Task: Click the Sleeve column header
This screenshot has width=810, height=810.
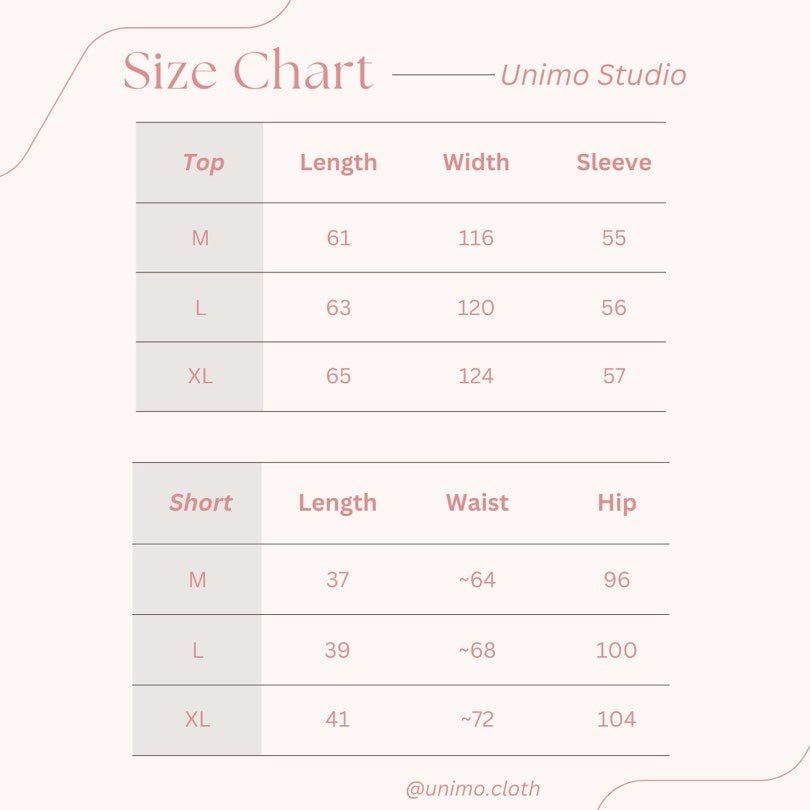Action: point(614,162)
